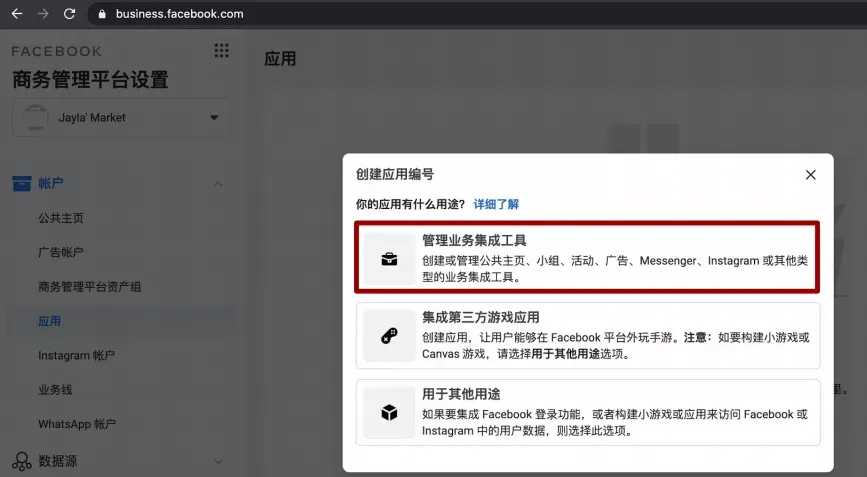Screen dimensions: 867x477
Task: Click the 数据源 section label
Action: 58,461
